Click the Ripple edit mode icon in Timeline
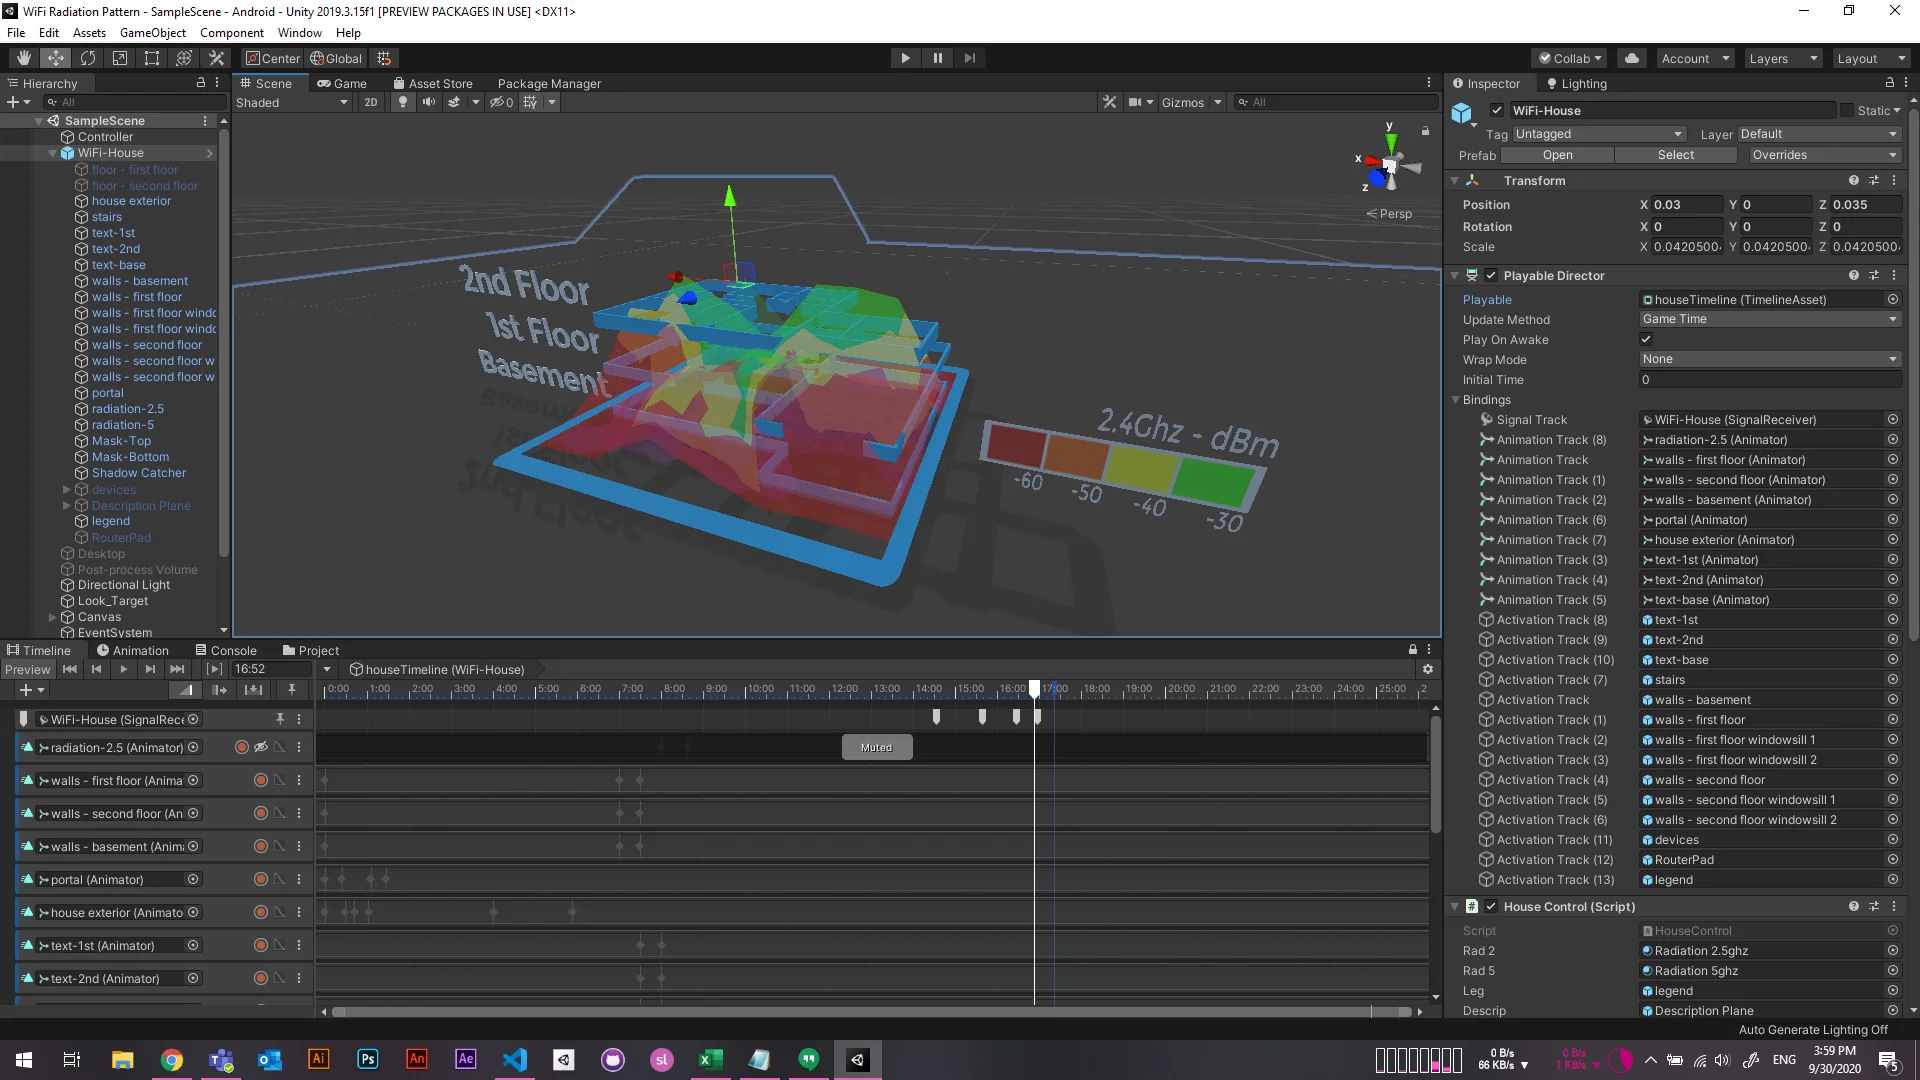 220,690
